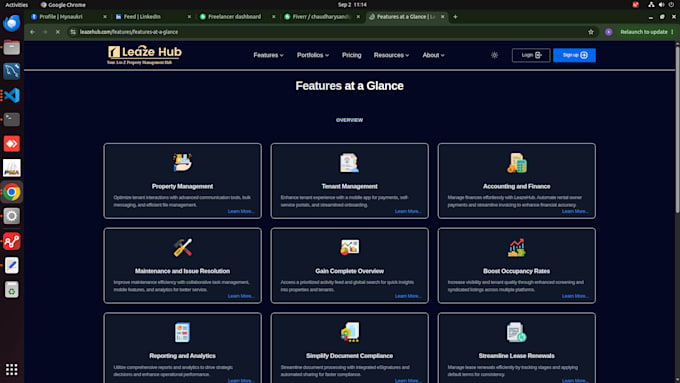The height and width of the screenshot is (383, 680).
Task: Click the Login button
Action: tap(531, 55)
